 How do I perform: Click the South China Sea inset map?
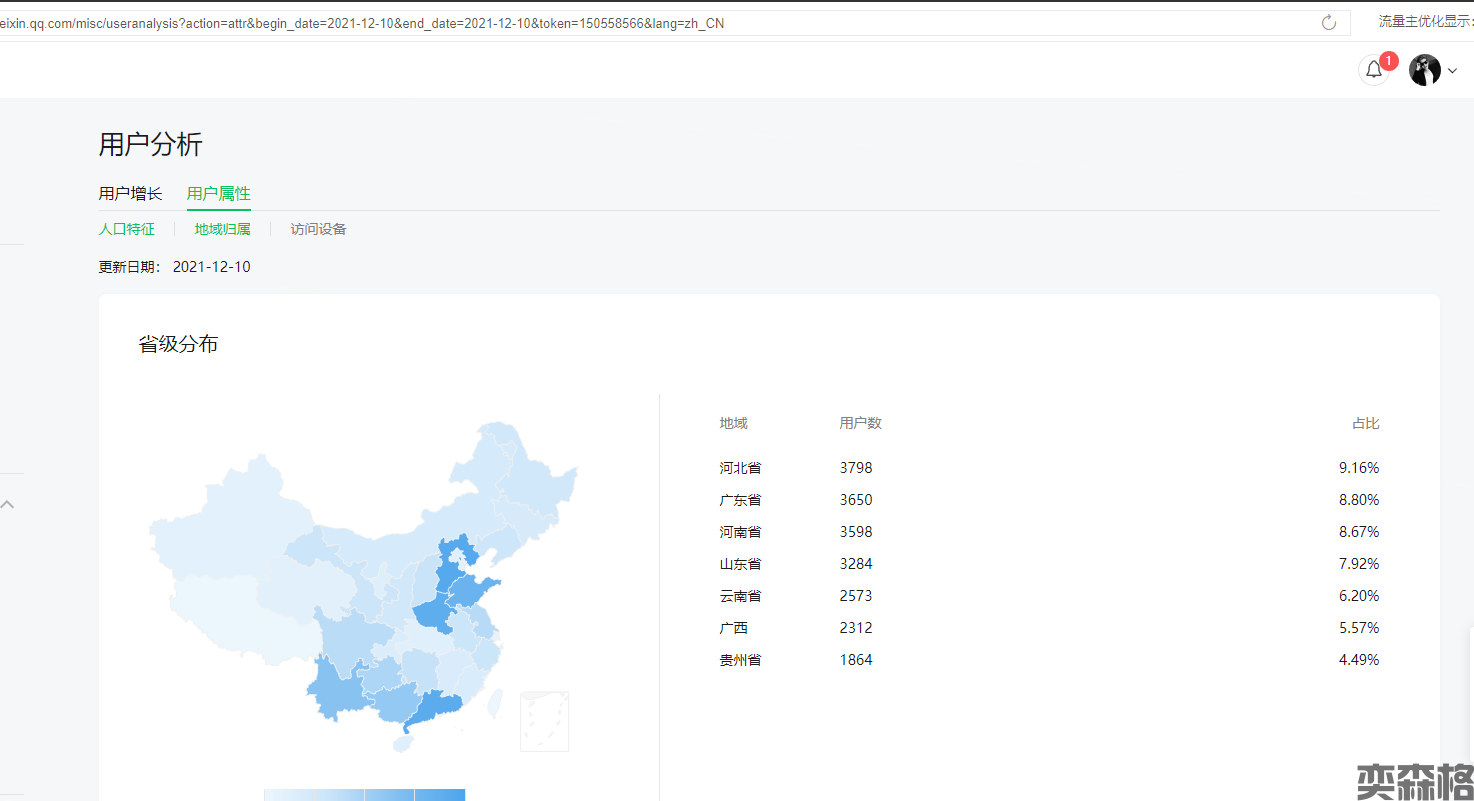[x=544, y=721]
